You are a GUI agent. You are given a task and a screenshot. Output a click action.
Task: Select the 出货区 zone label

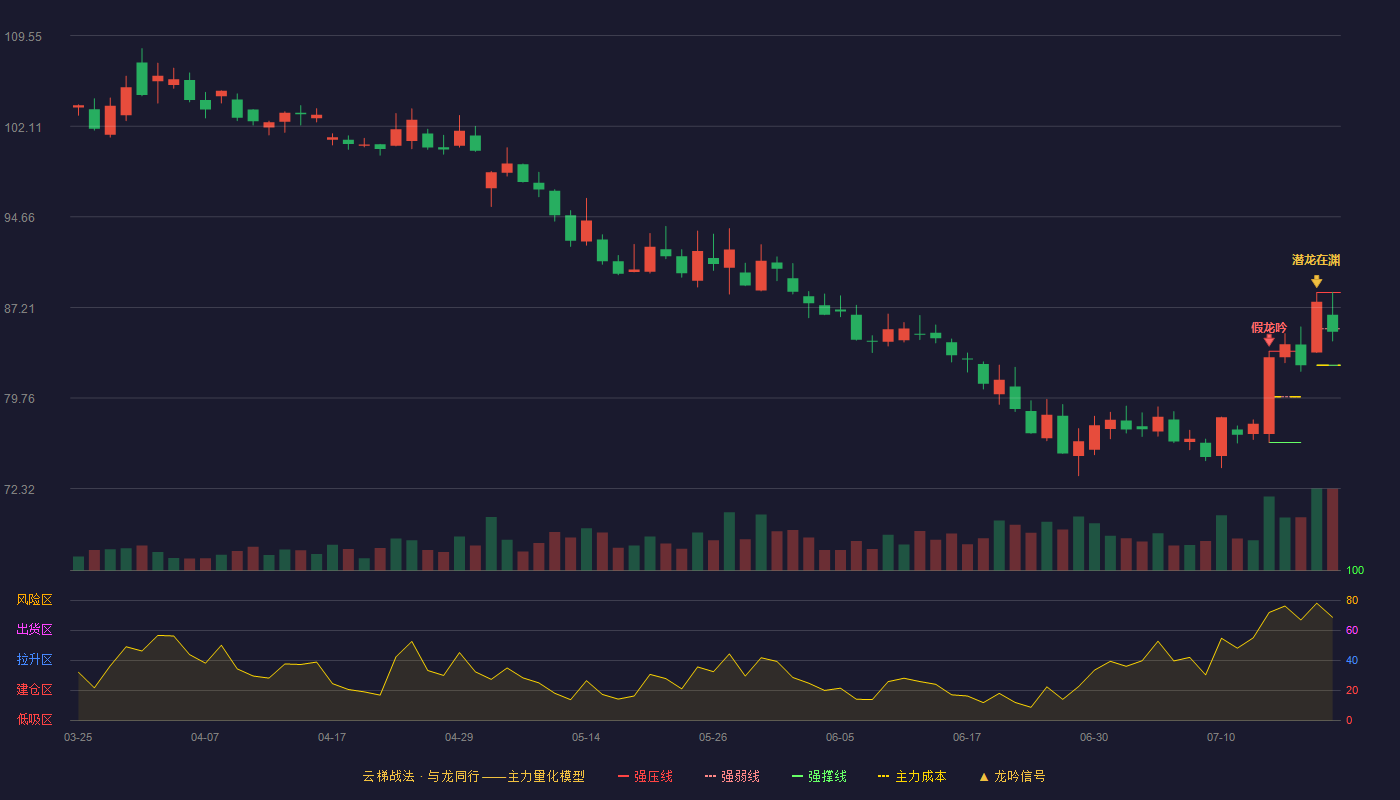point(34,630)
